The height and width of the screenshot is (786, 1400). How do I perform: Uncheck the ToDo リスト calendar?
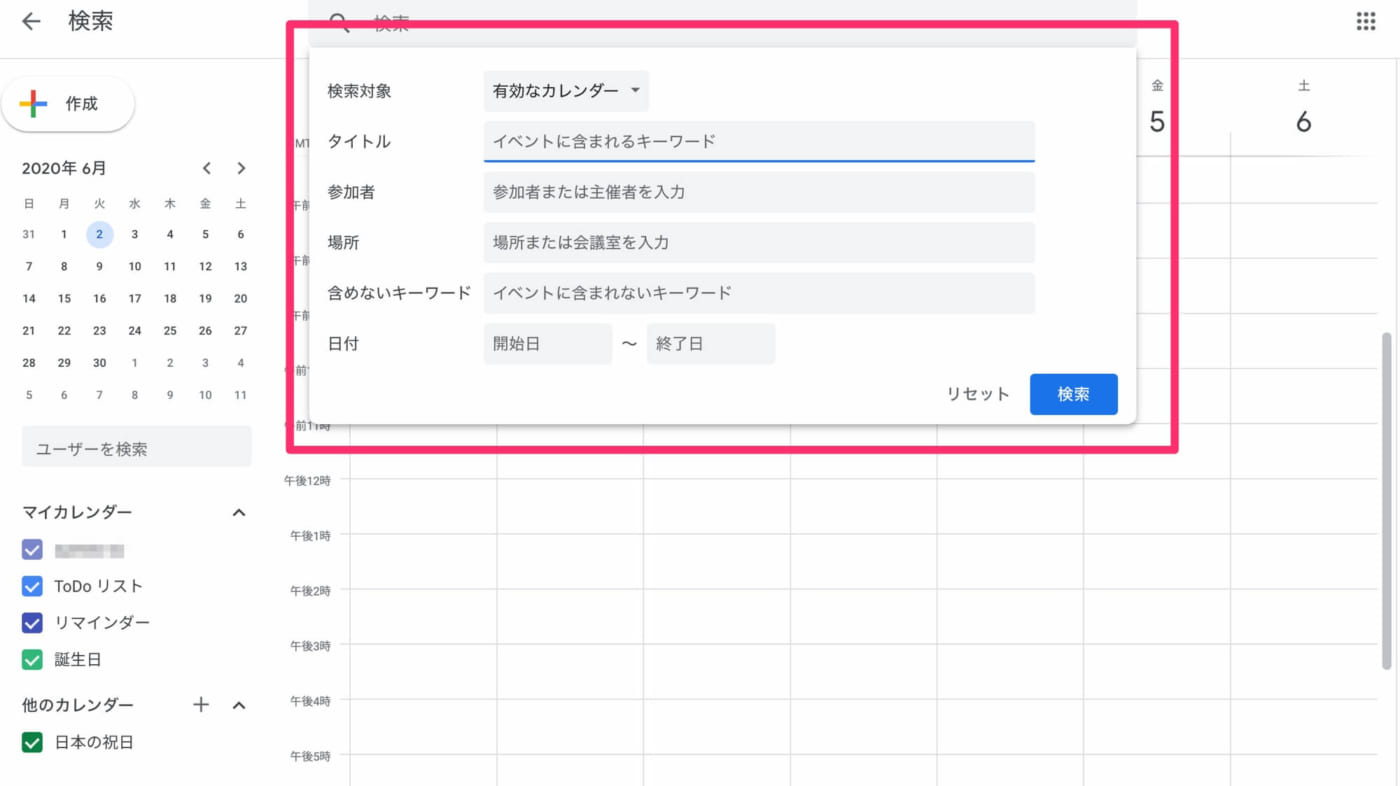[x=32, y=586]
